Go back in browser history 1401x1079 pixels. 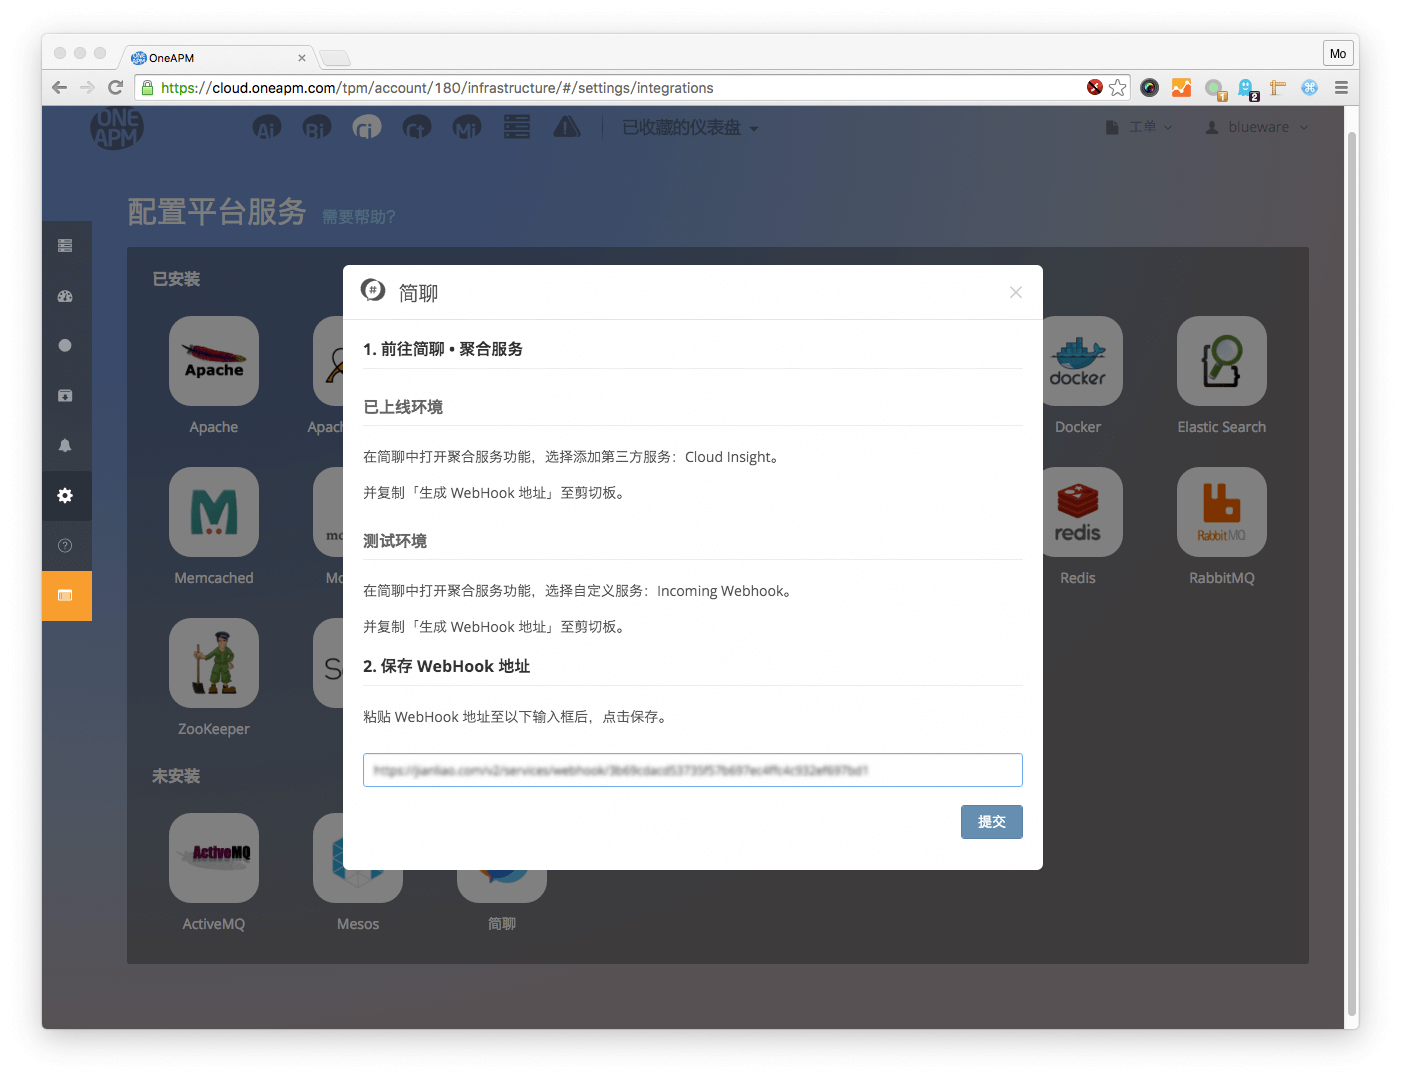point(60,88)
